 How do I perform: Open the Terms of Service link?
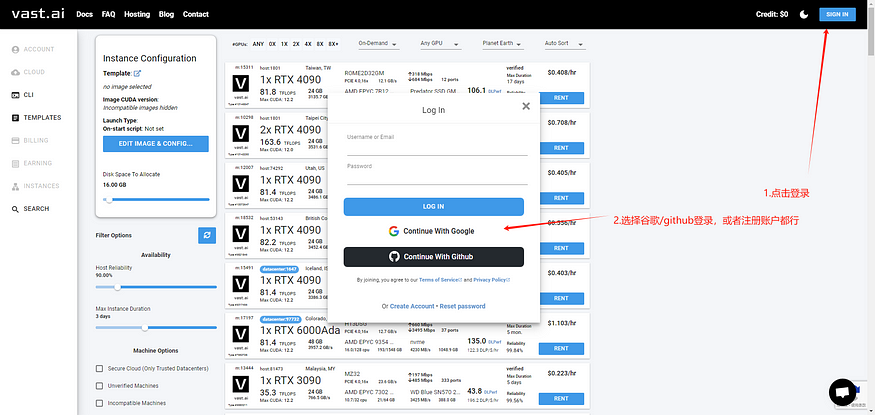[439, 280]
